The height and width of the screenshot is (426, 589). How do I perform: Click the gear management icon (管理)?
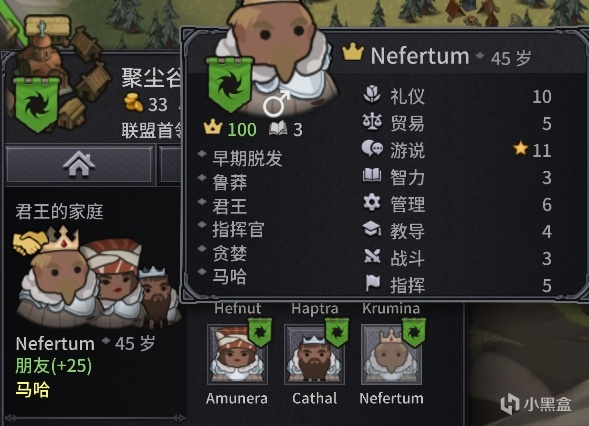pyautogui.click(x=372, y=203)
